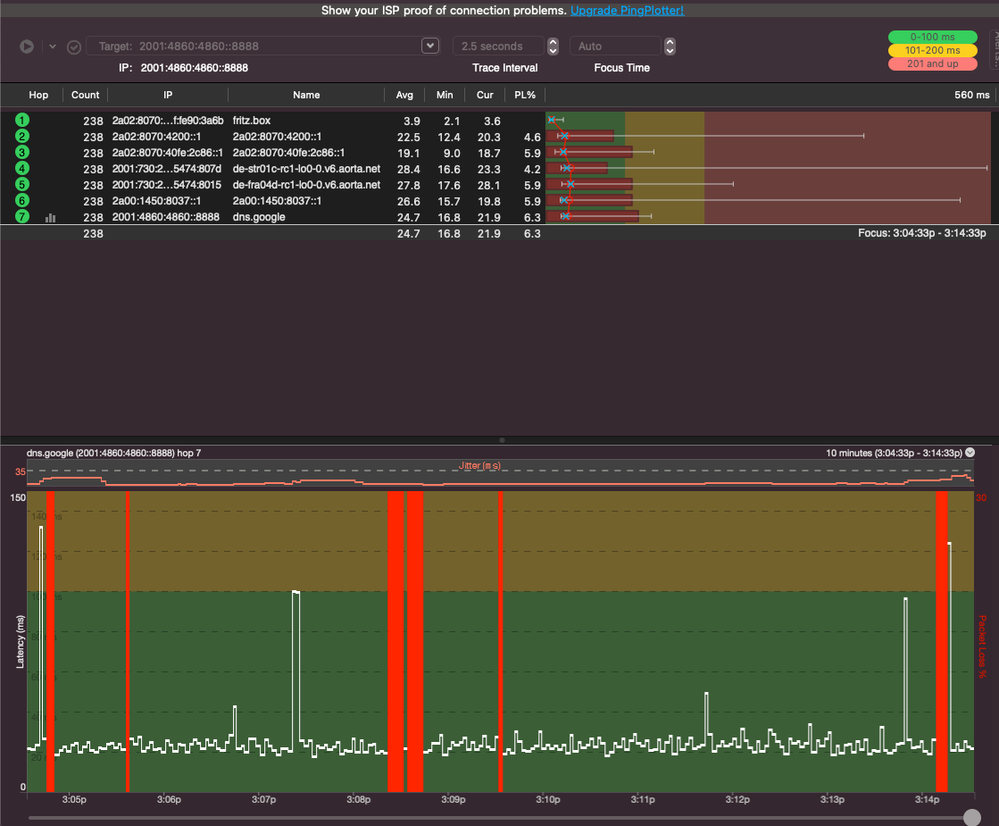Click the hop 4 green circle icon

click(x=22, y=169)
